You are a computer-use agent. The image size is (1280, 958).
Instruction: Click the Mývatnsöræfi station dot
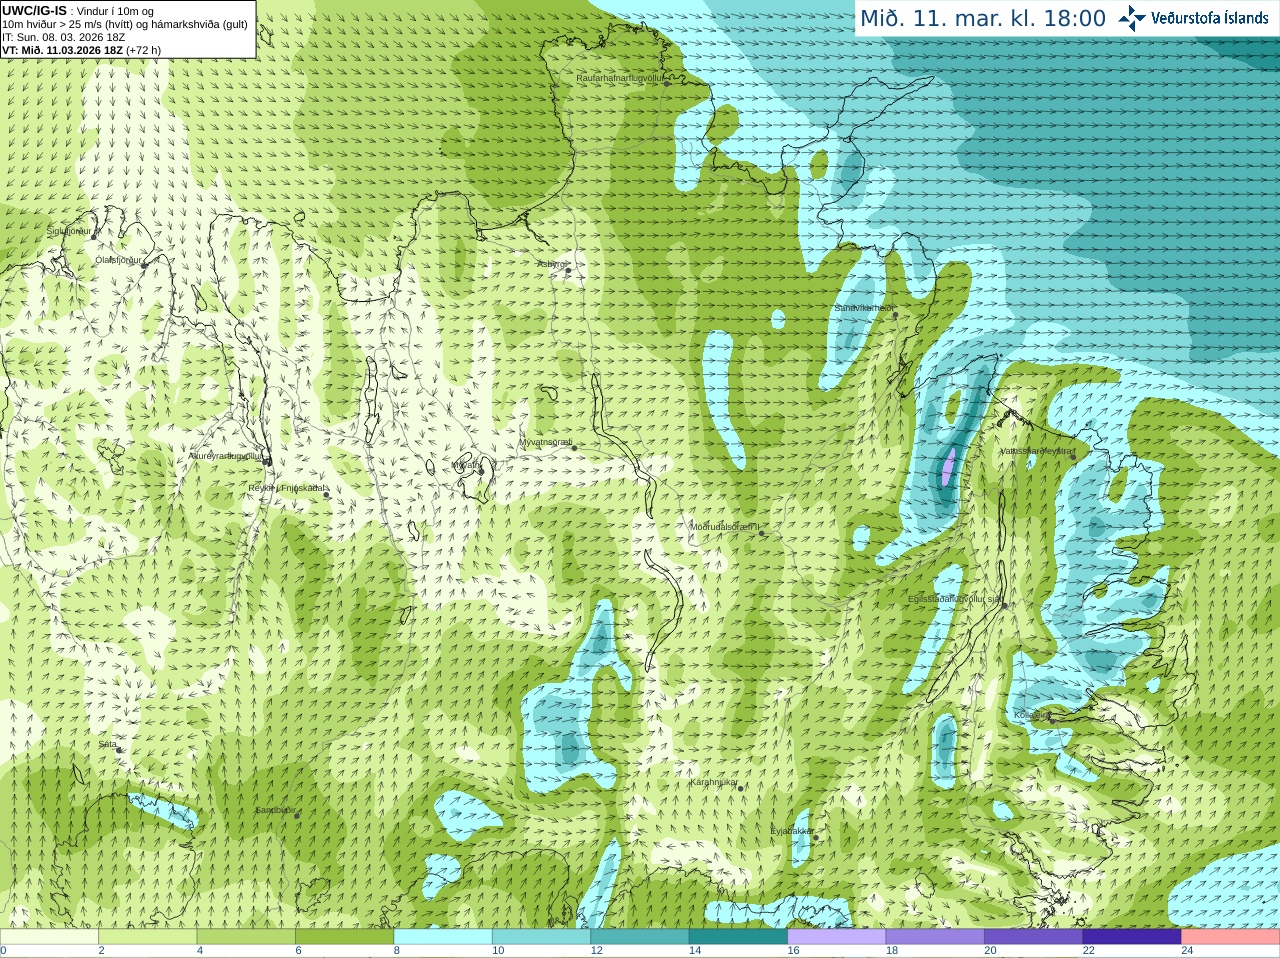tap(574, 447)
